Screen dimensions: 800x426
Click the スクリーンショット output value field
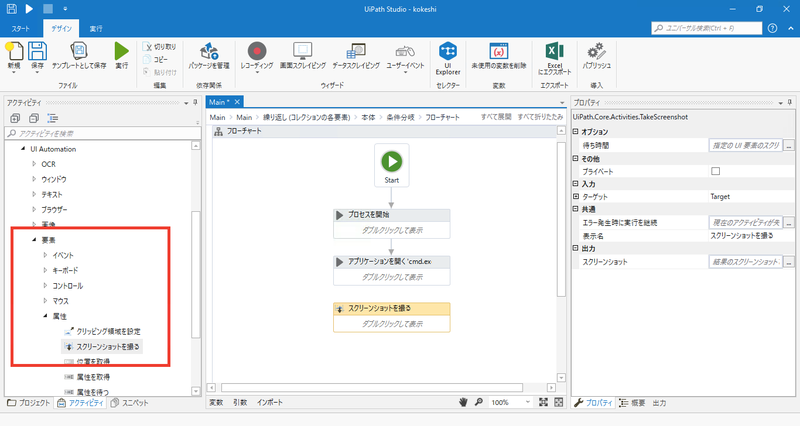point(745,262)
